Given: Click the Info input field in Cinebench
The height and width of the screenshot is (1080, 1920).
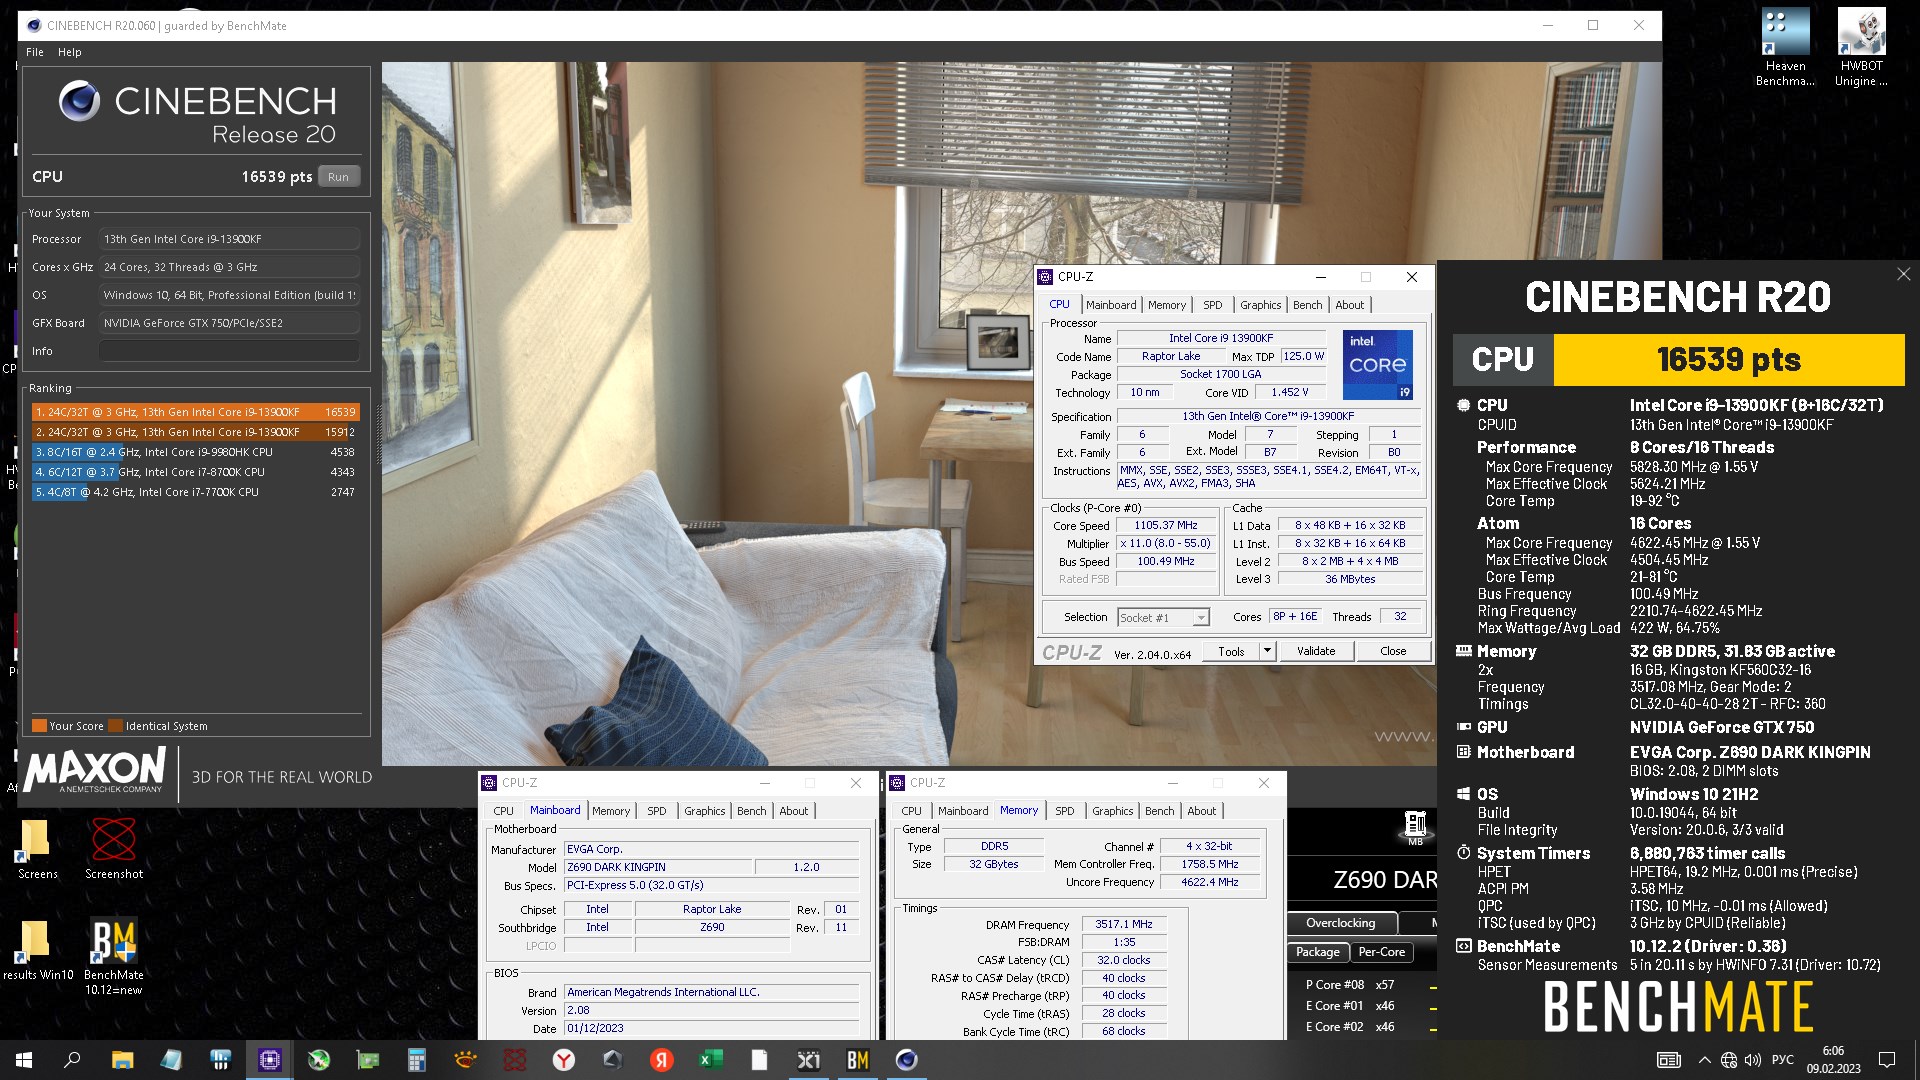Looking at the screenshot, I should pos(229,351).
